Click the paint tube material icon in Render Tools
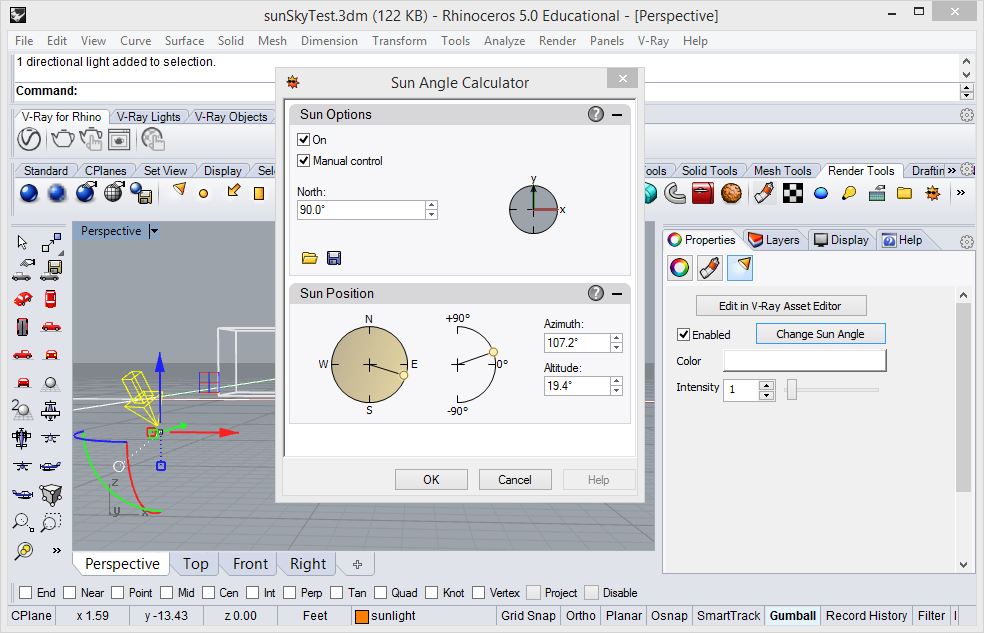The height and width of the screenshot is (633, 984). [763, 193]
